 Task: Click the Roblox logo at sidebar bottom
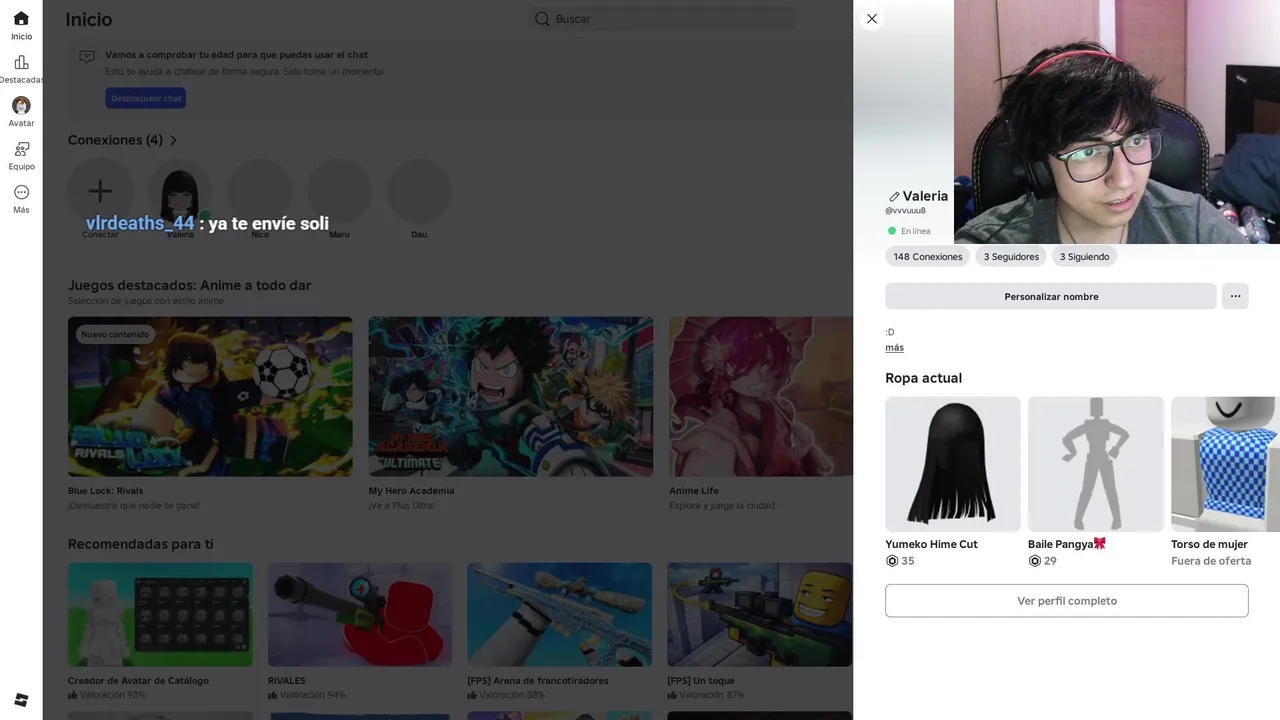[x=21, y=699]
